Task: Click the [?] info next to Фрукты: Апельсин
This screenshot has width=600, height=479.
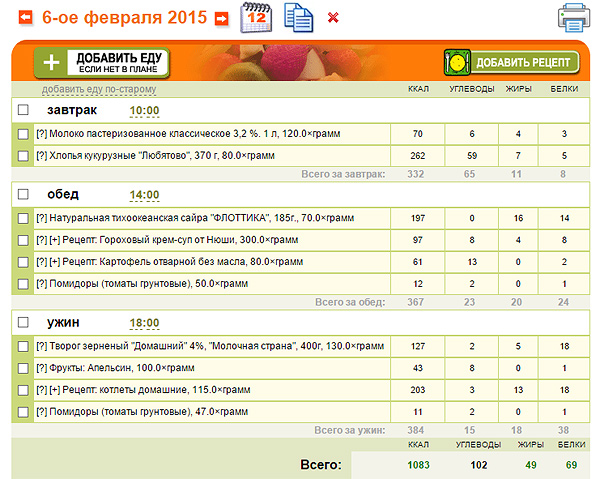Action: point(42,368)
